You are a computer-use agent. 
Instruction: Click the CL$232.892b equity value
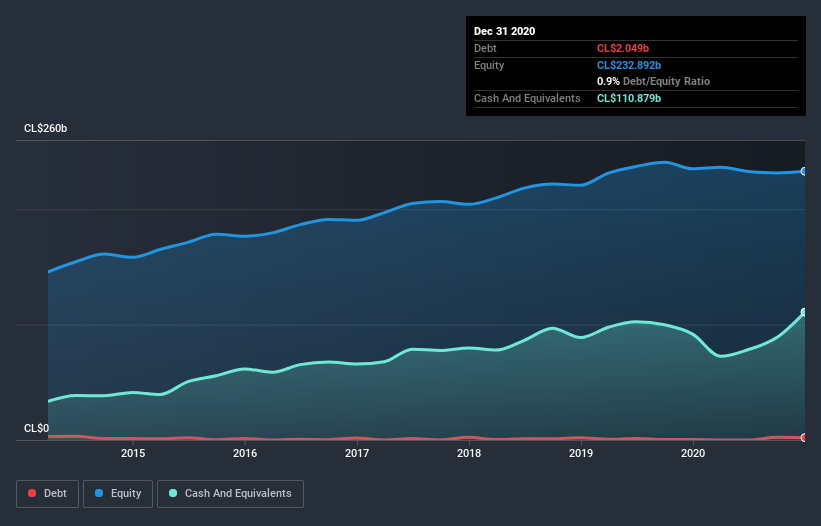[x=629, y=65]
